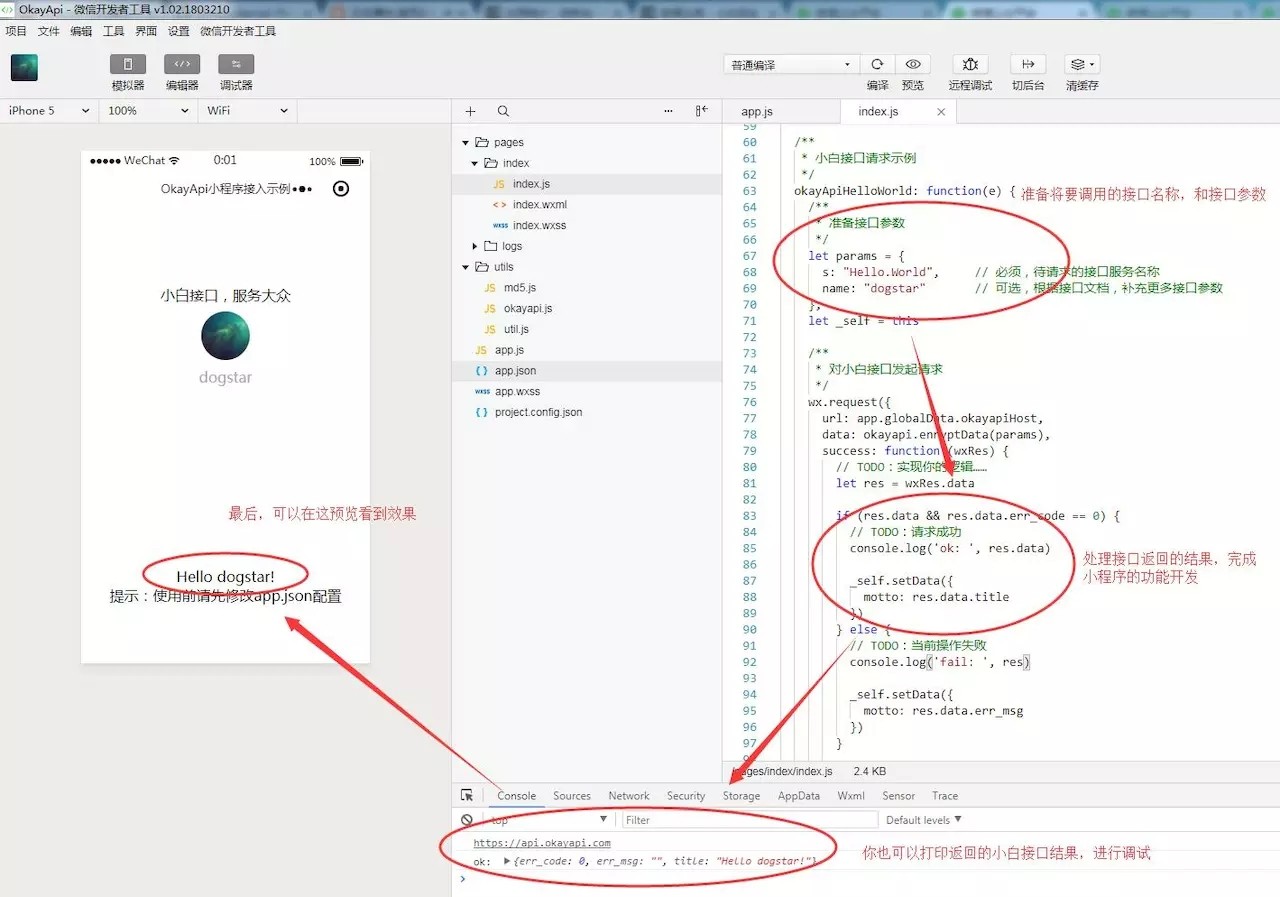Open okayapi.js in the file tree

[x=528, y=309]
